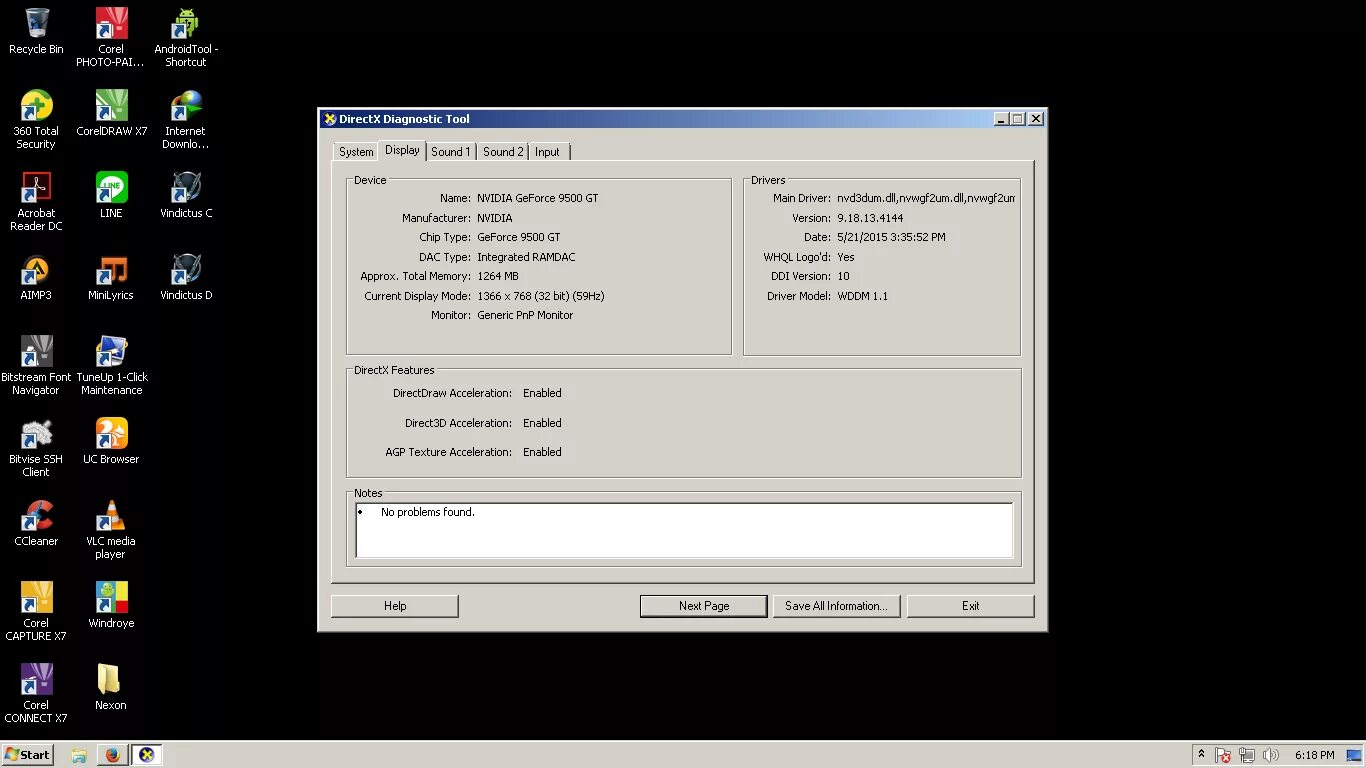This screenshot has width=1366, height=768.
Task: Select the Display tab
Action: point(402,150)
